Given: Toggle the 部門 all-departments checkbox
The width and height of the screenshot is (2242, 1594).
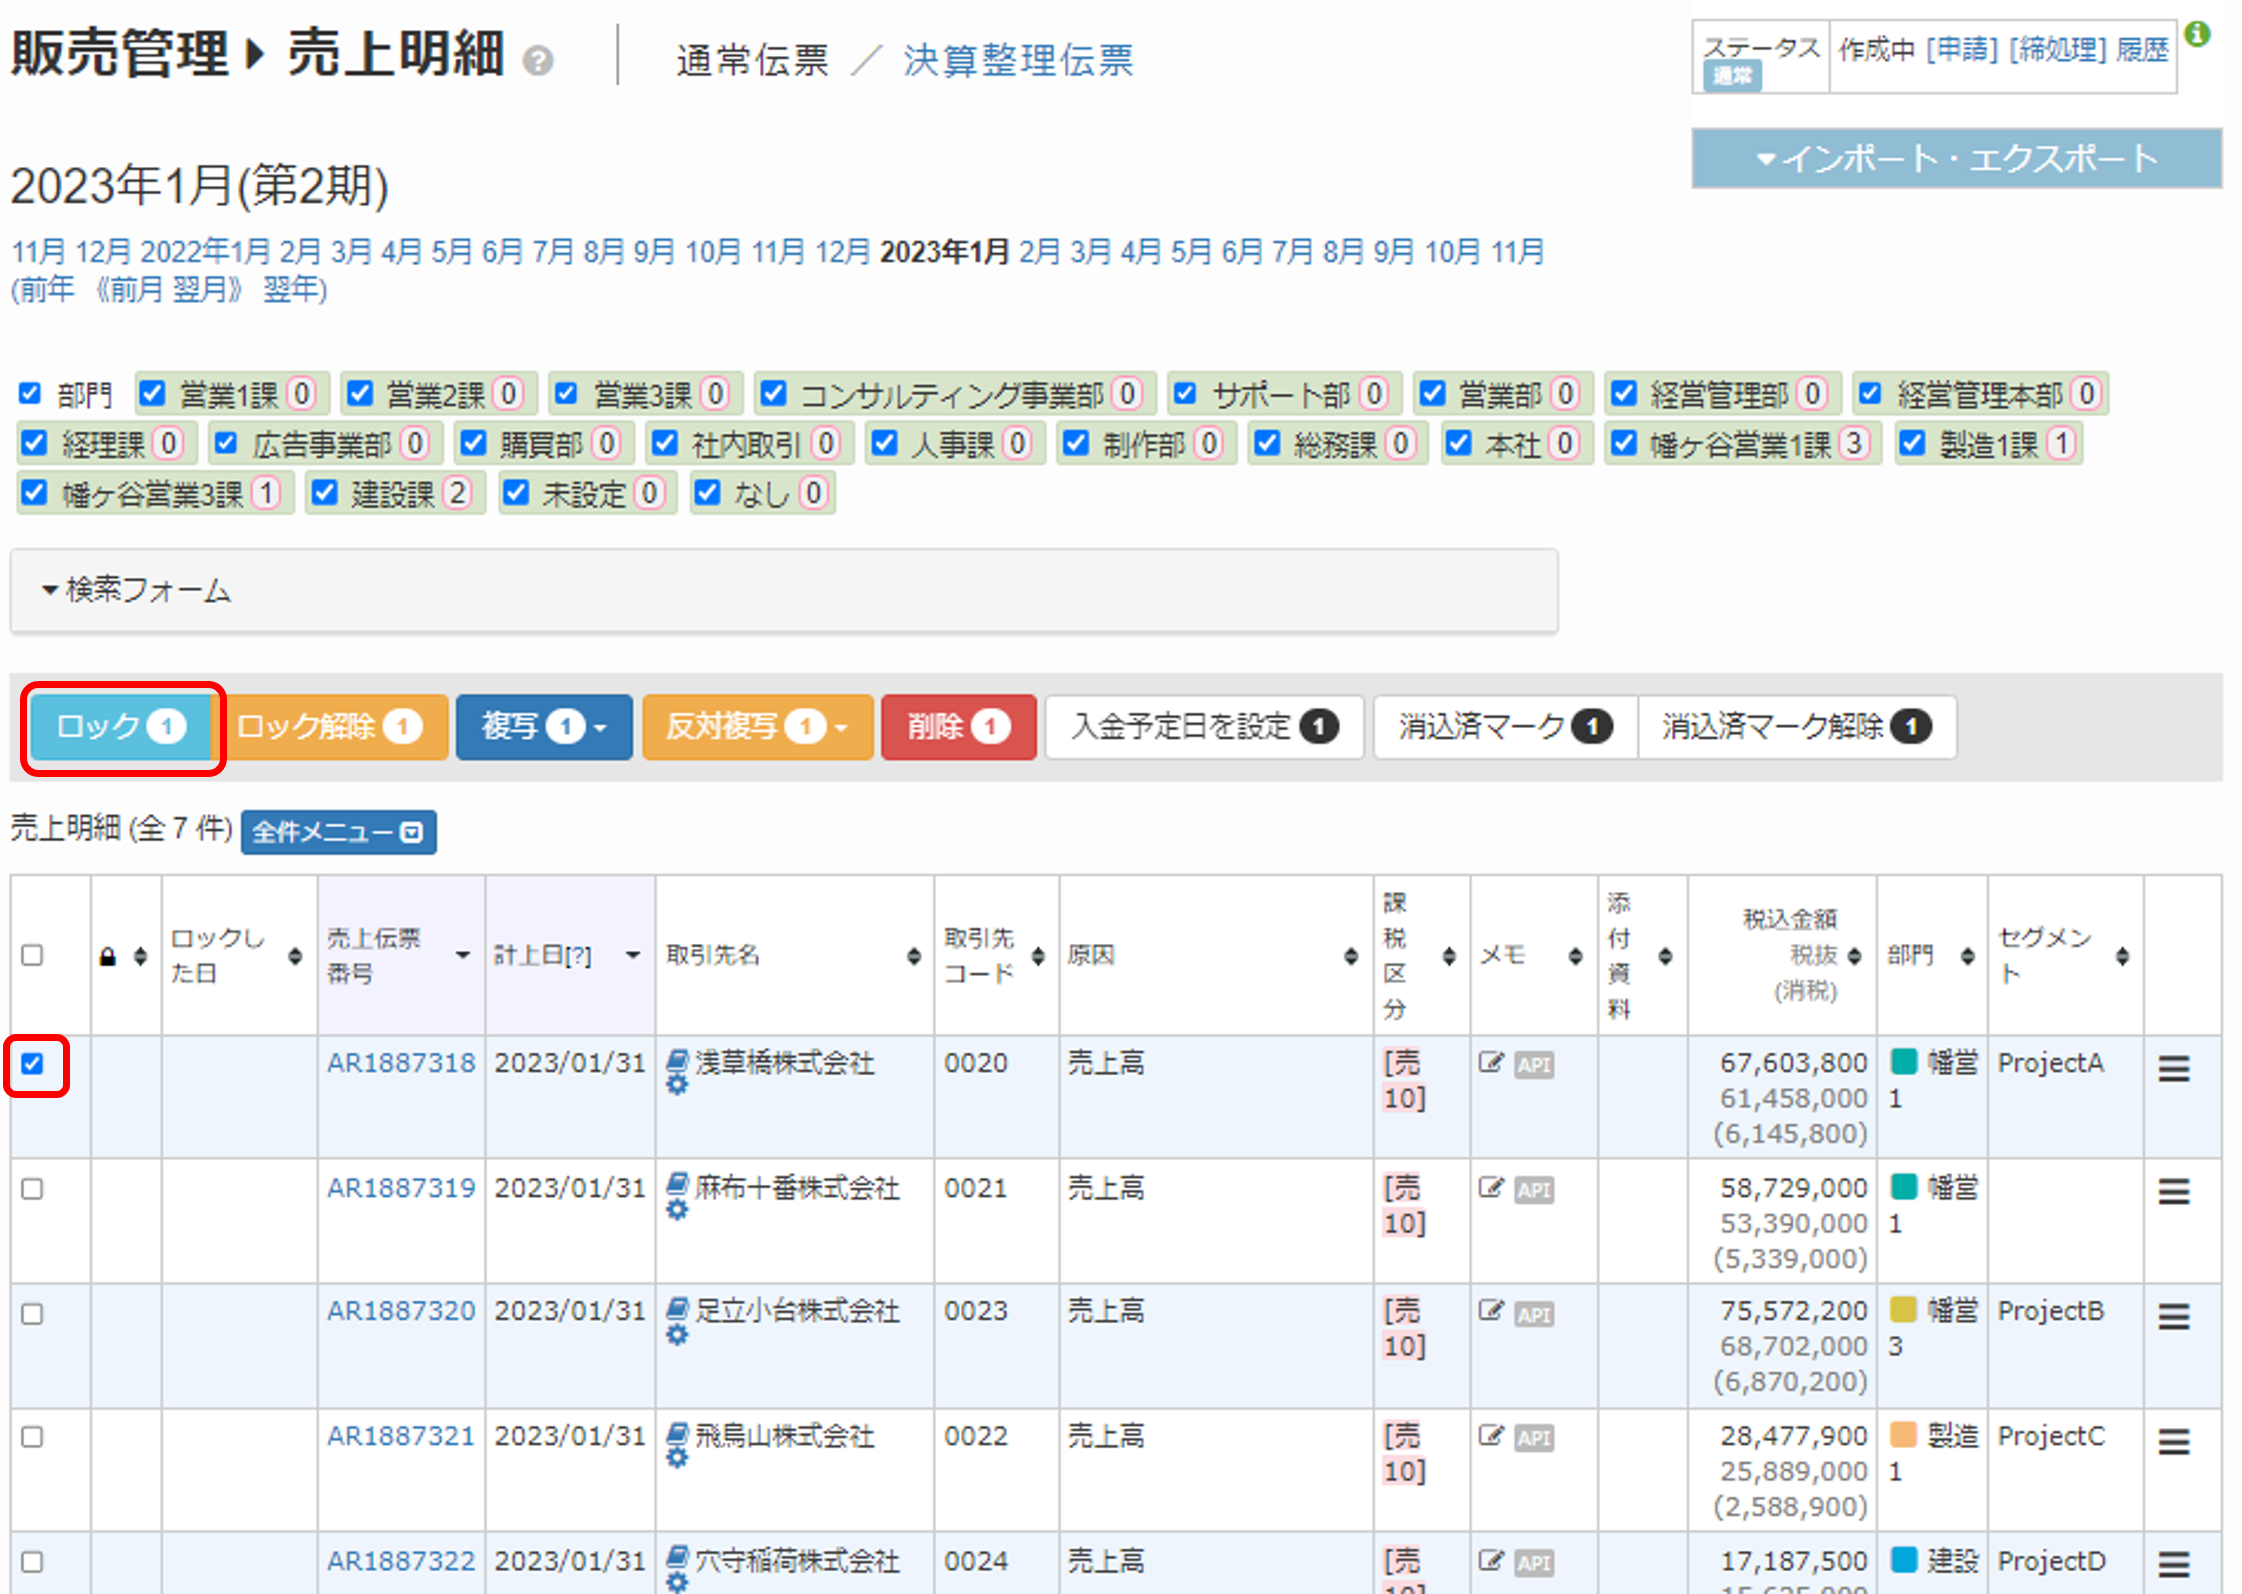Looking at the screenshot, I should coord(30,393).
